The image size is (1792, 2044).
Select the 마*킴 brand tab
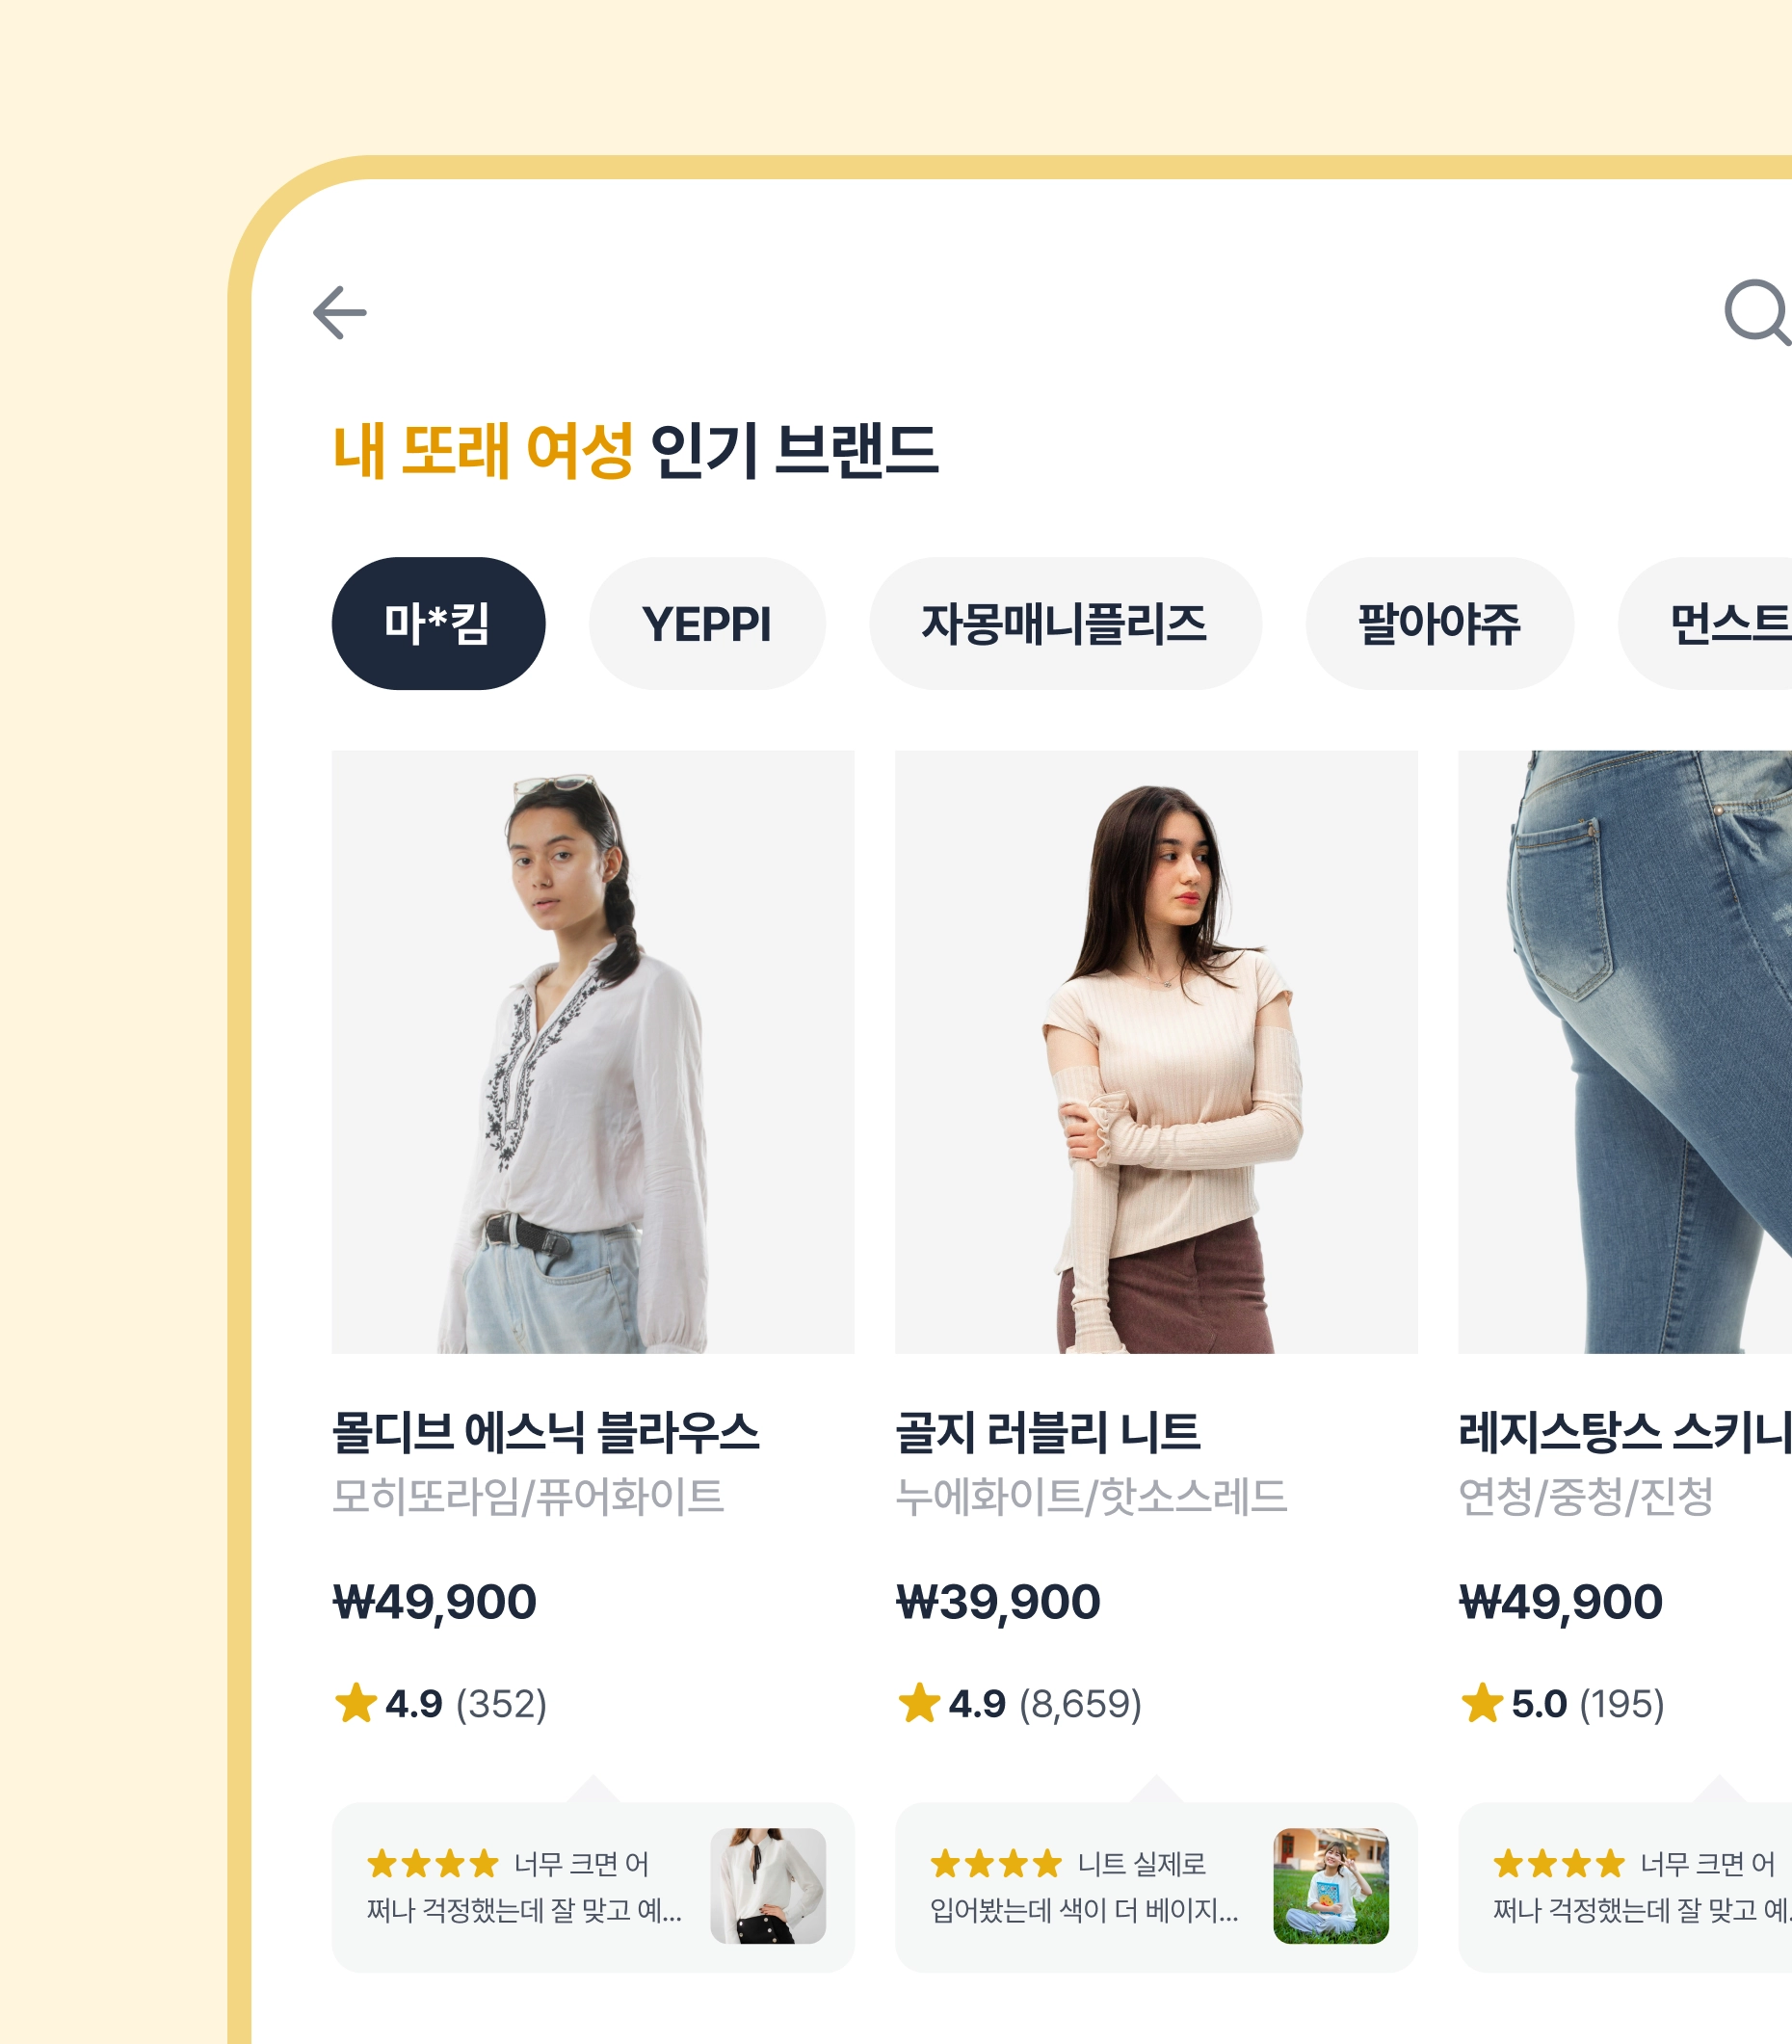pyautogui.click(x=438, y=623)
